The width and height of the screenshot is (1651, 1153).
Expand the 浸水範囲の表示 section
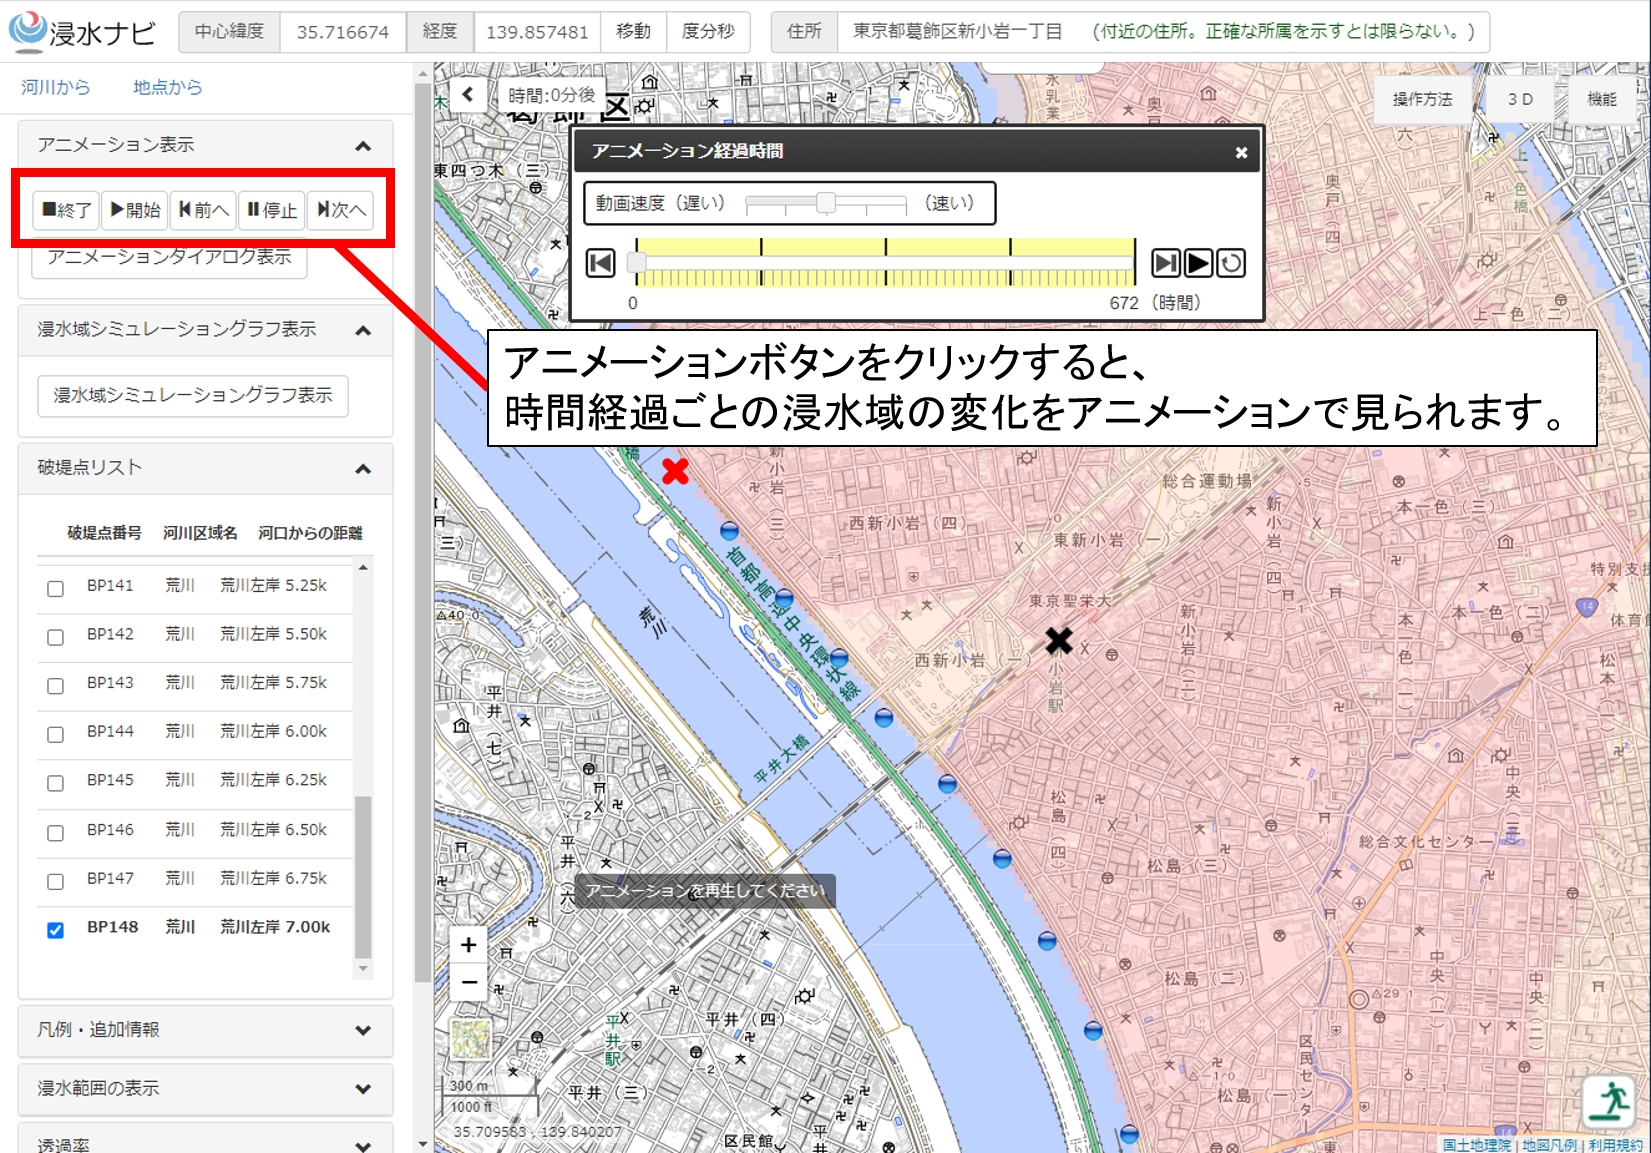(363, 1088)
